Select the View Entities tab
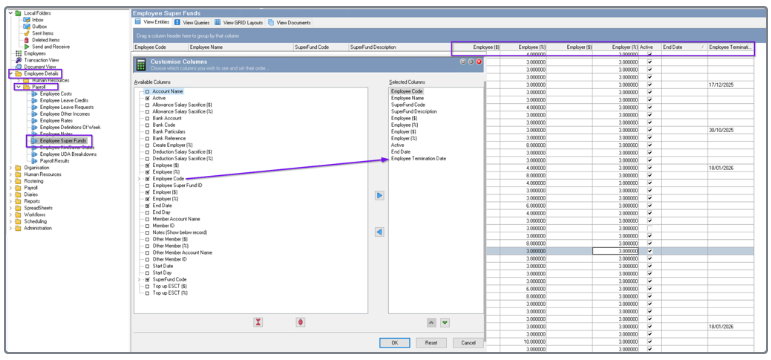771x360 pixels. click(152, 22)
